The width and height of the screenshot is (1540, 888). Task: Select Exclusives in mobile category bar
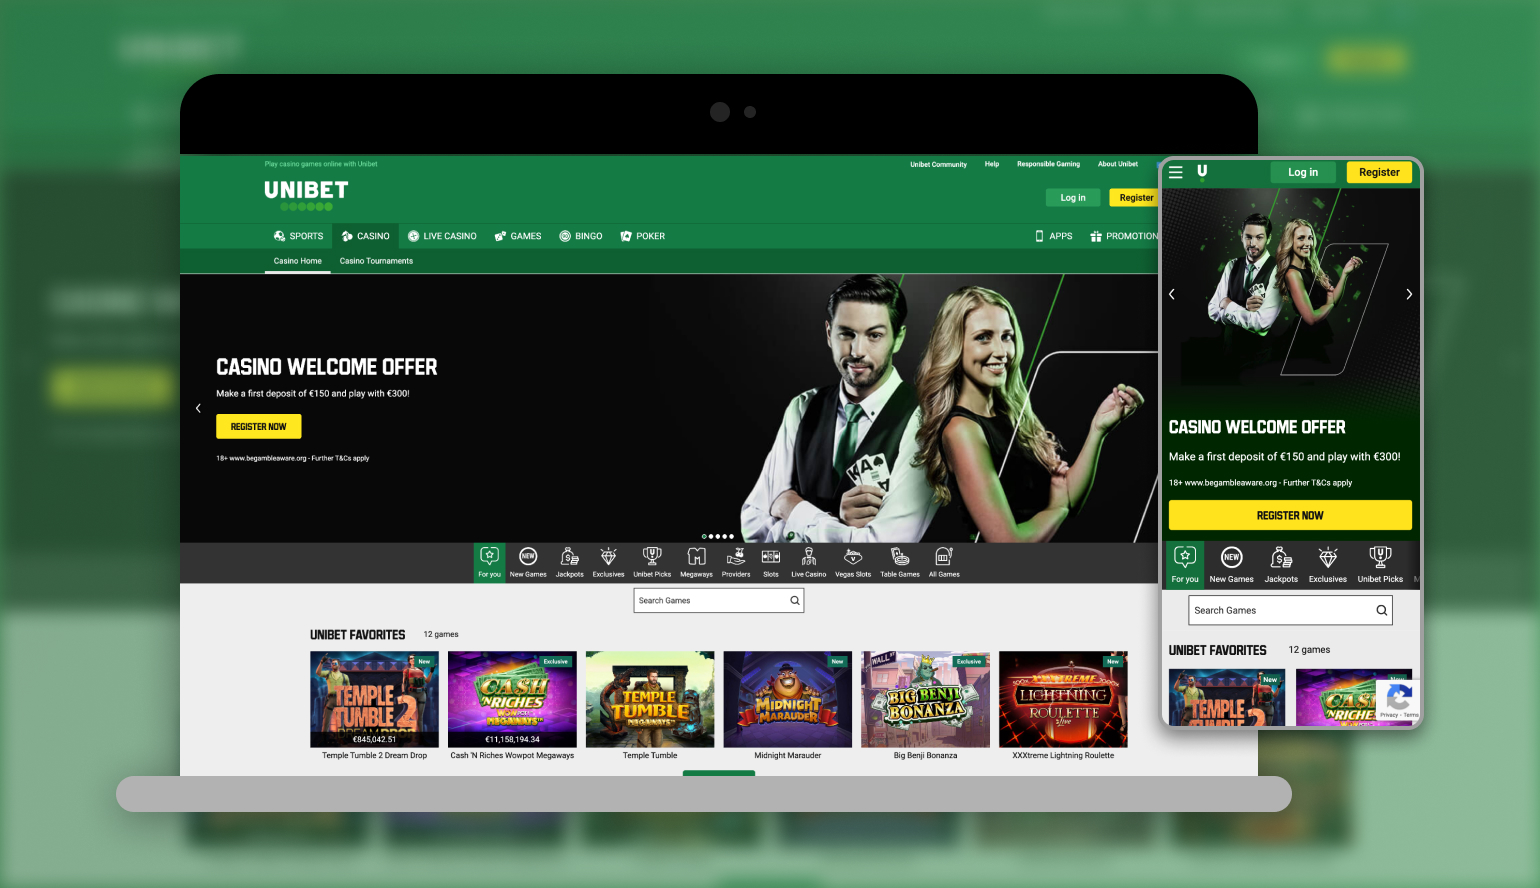coord(1328,565)
